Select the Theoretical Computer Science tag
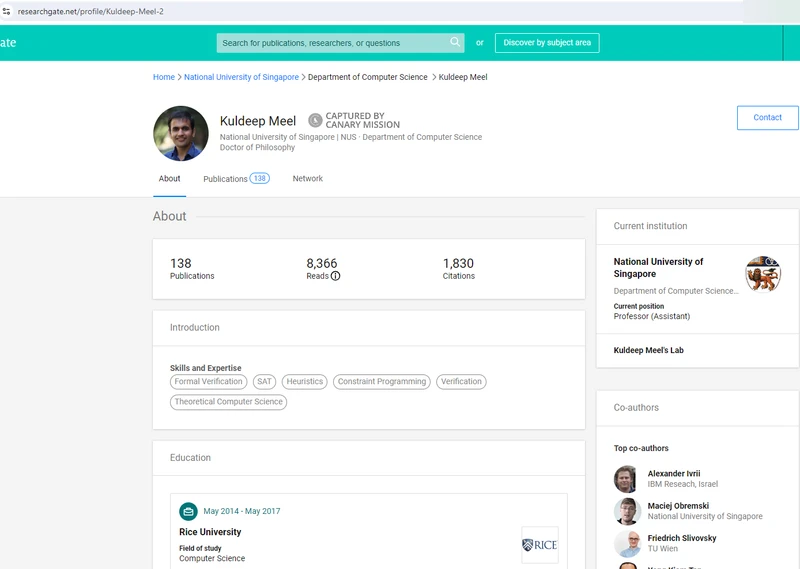Image resolution: width=800 pixels, height=569 pixels. [228, 402]
